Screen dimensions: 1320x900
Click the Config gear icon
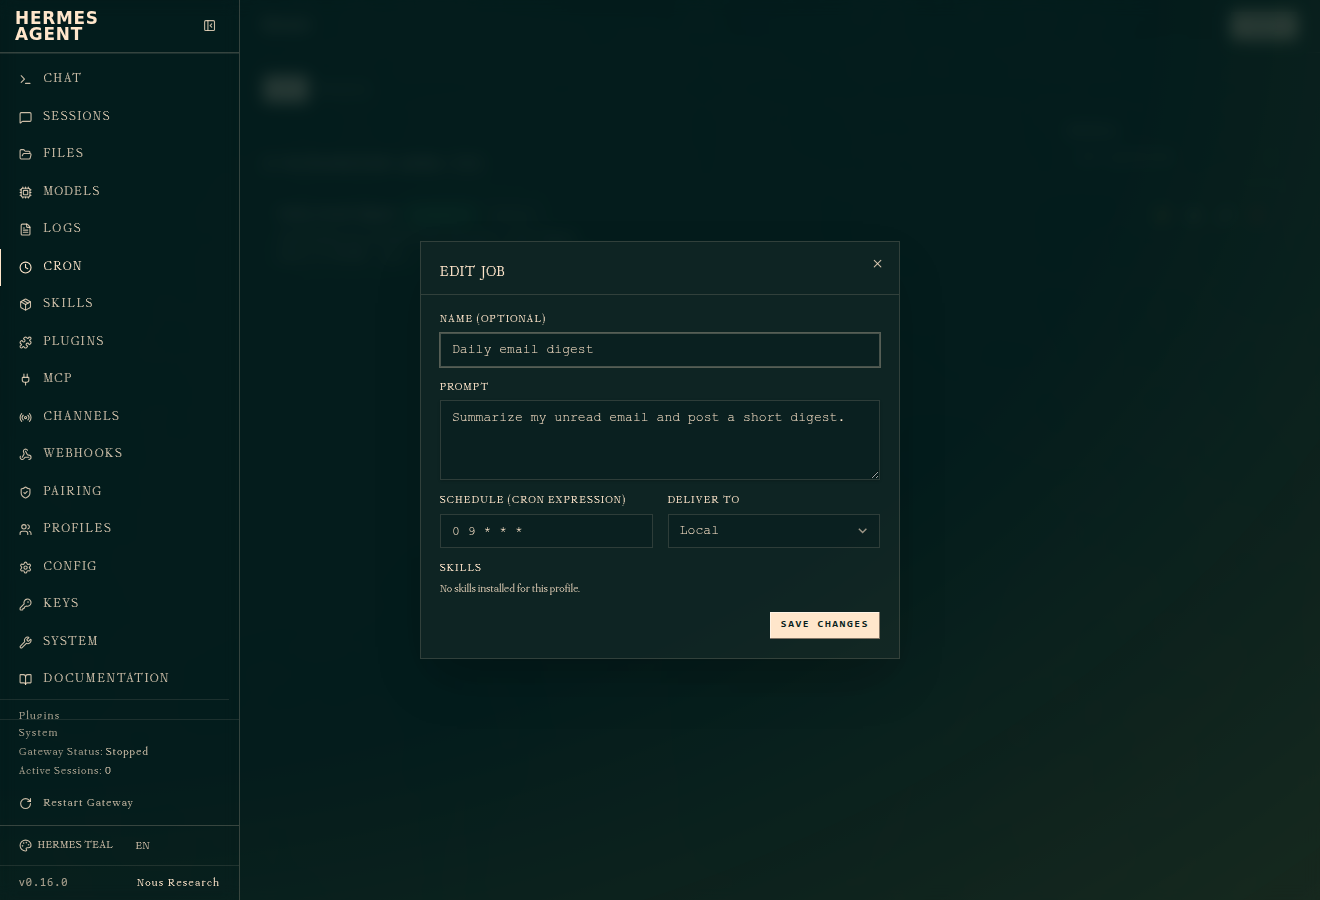click(x=26, y=567)
